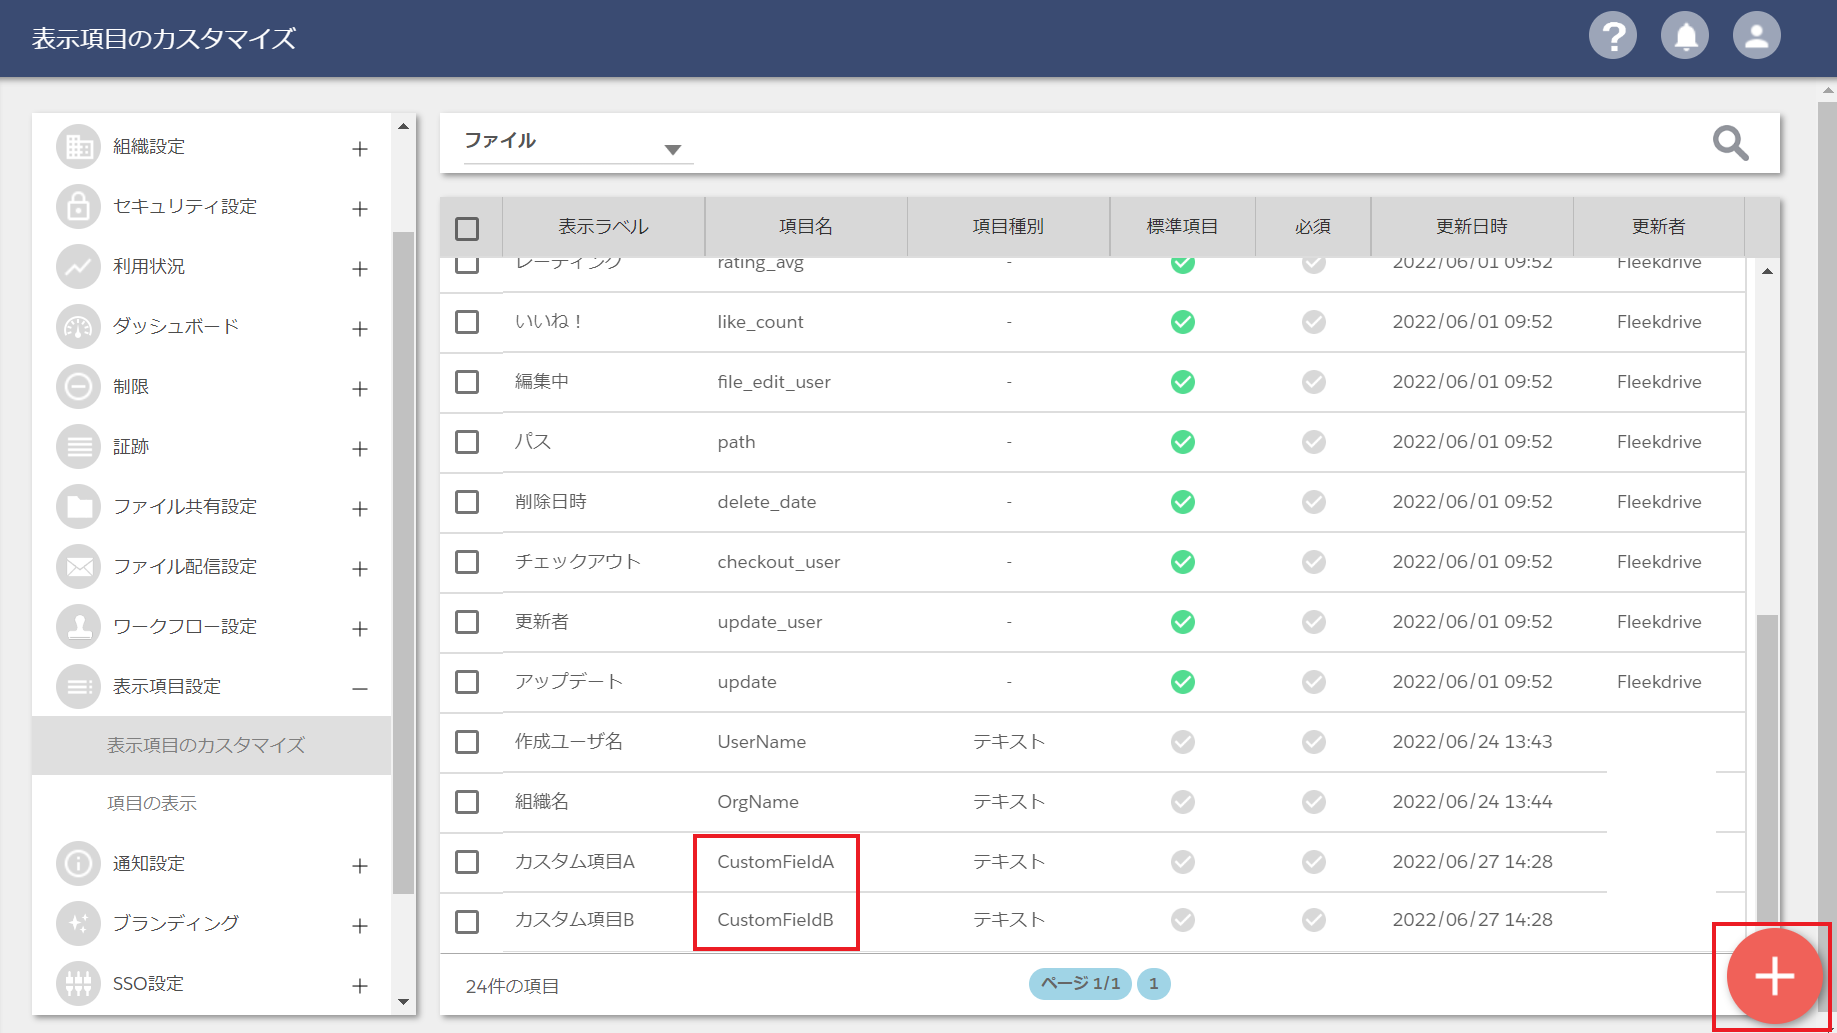Check the CustomFieldA row checkbox
Screen dimensions: 1837x1033
467,862
